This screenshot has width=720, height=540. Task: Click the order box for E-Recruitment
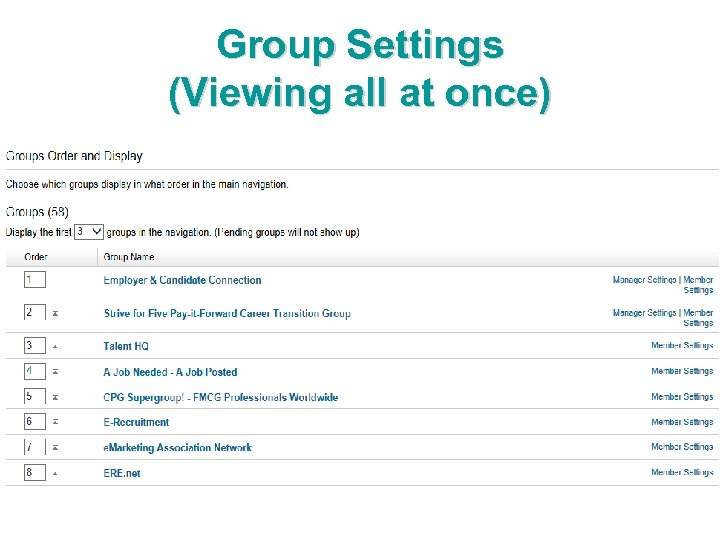coord(35,421)
